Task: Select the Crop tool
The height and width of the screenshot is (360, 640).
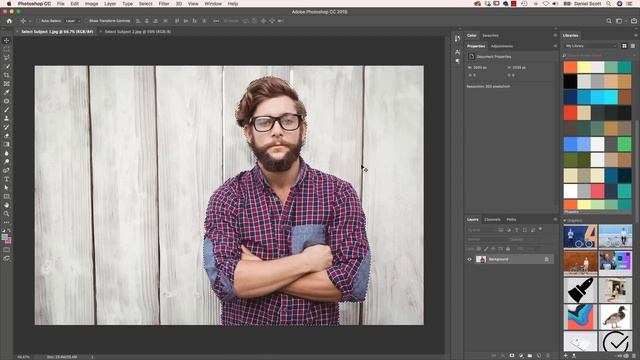Action: [x=7, y=75]
